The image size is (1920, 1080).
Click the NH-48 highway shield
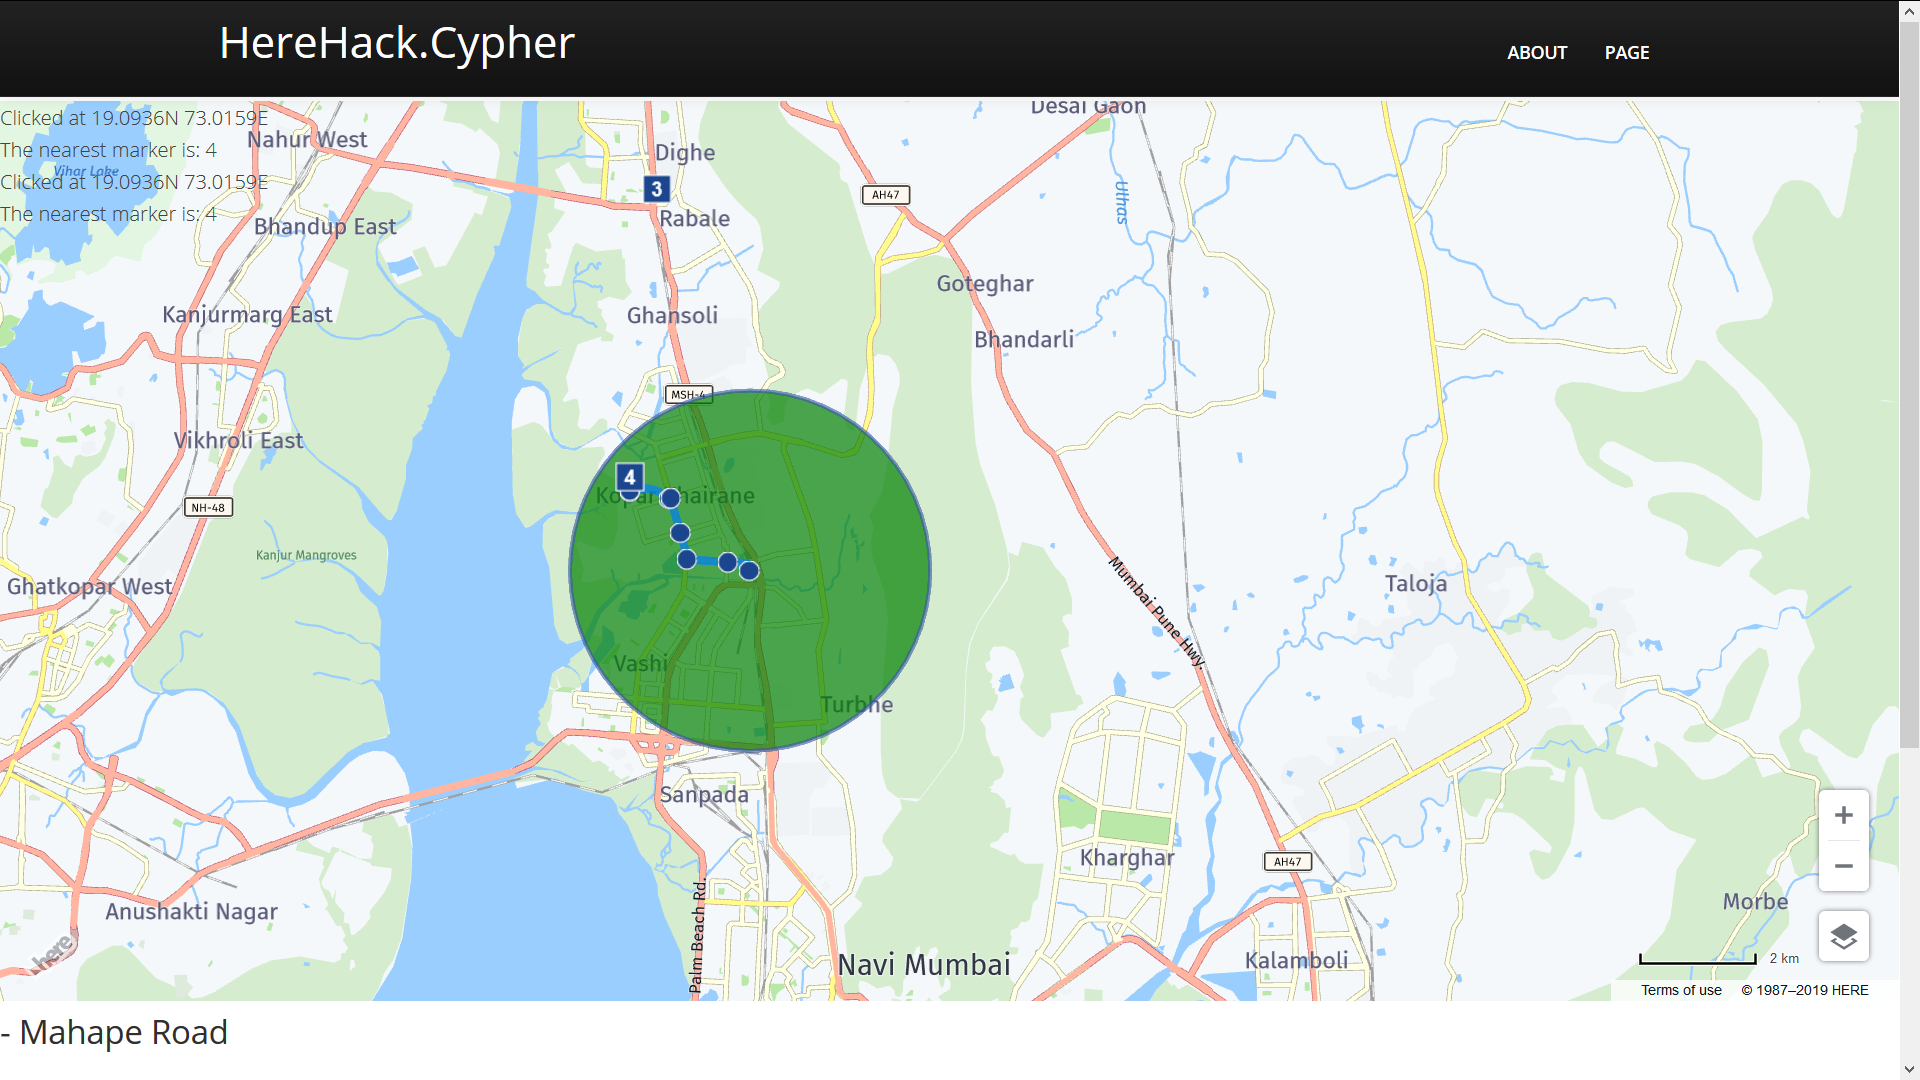pyautogui.click(x=208, y=507)
